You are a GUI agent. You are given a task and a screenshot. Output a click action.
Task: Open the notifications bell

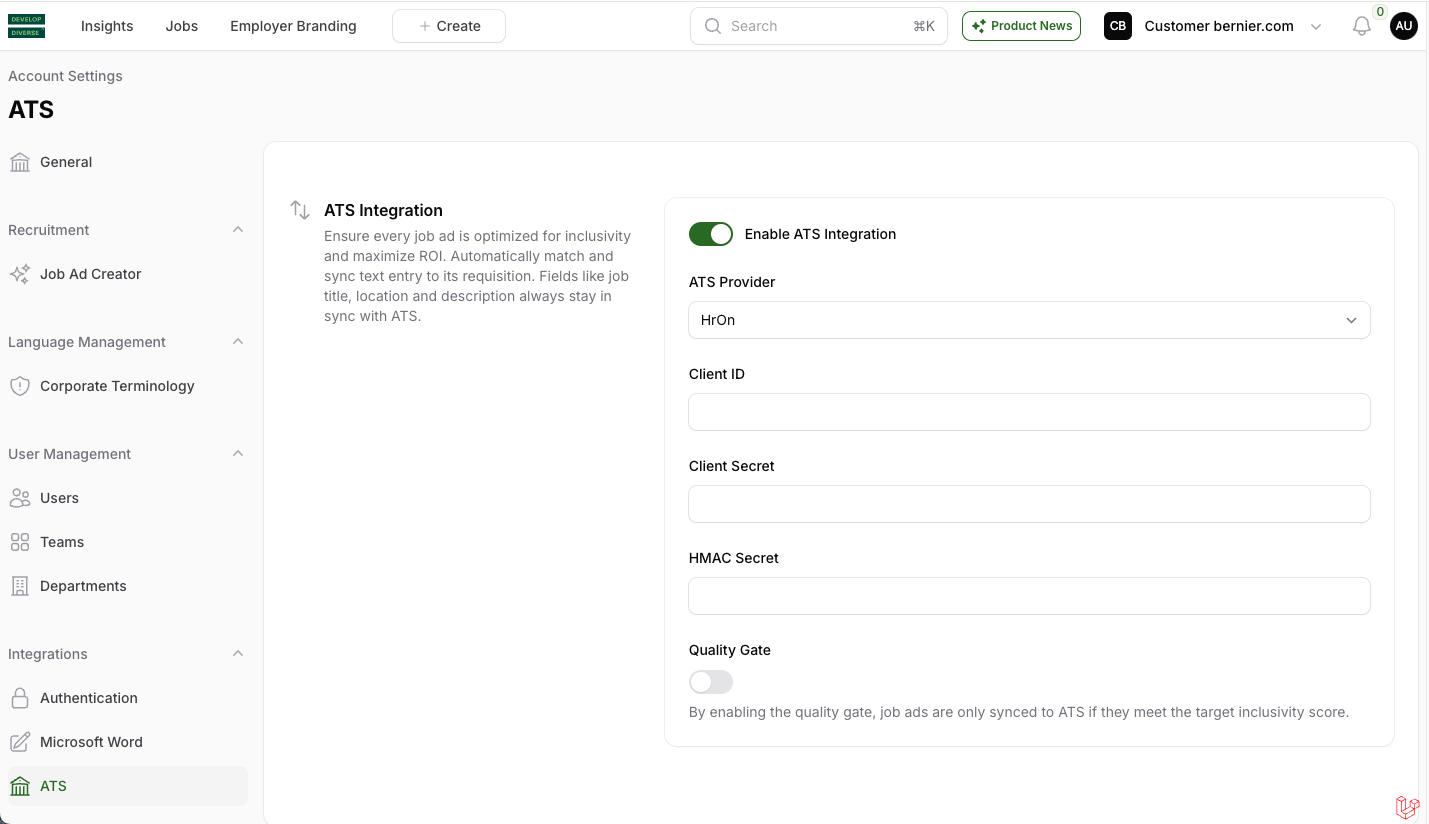coord(1361,27)
